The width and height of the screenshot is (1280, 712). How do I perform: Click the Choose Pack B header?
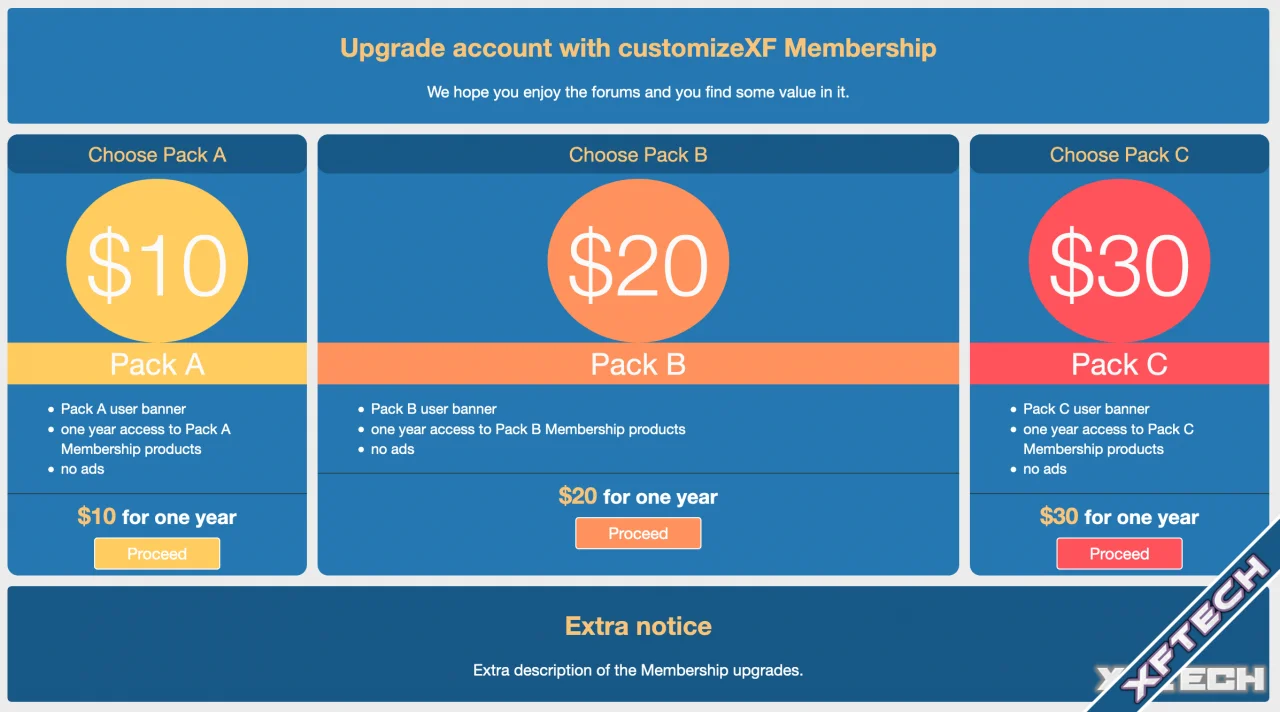[638, 154]
